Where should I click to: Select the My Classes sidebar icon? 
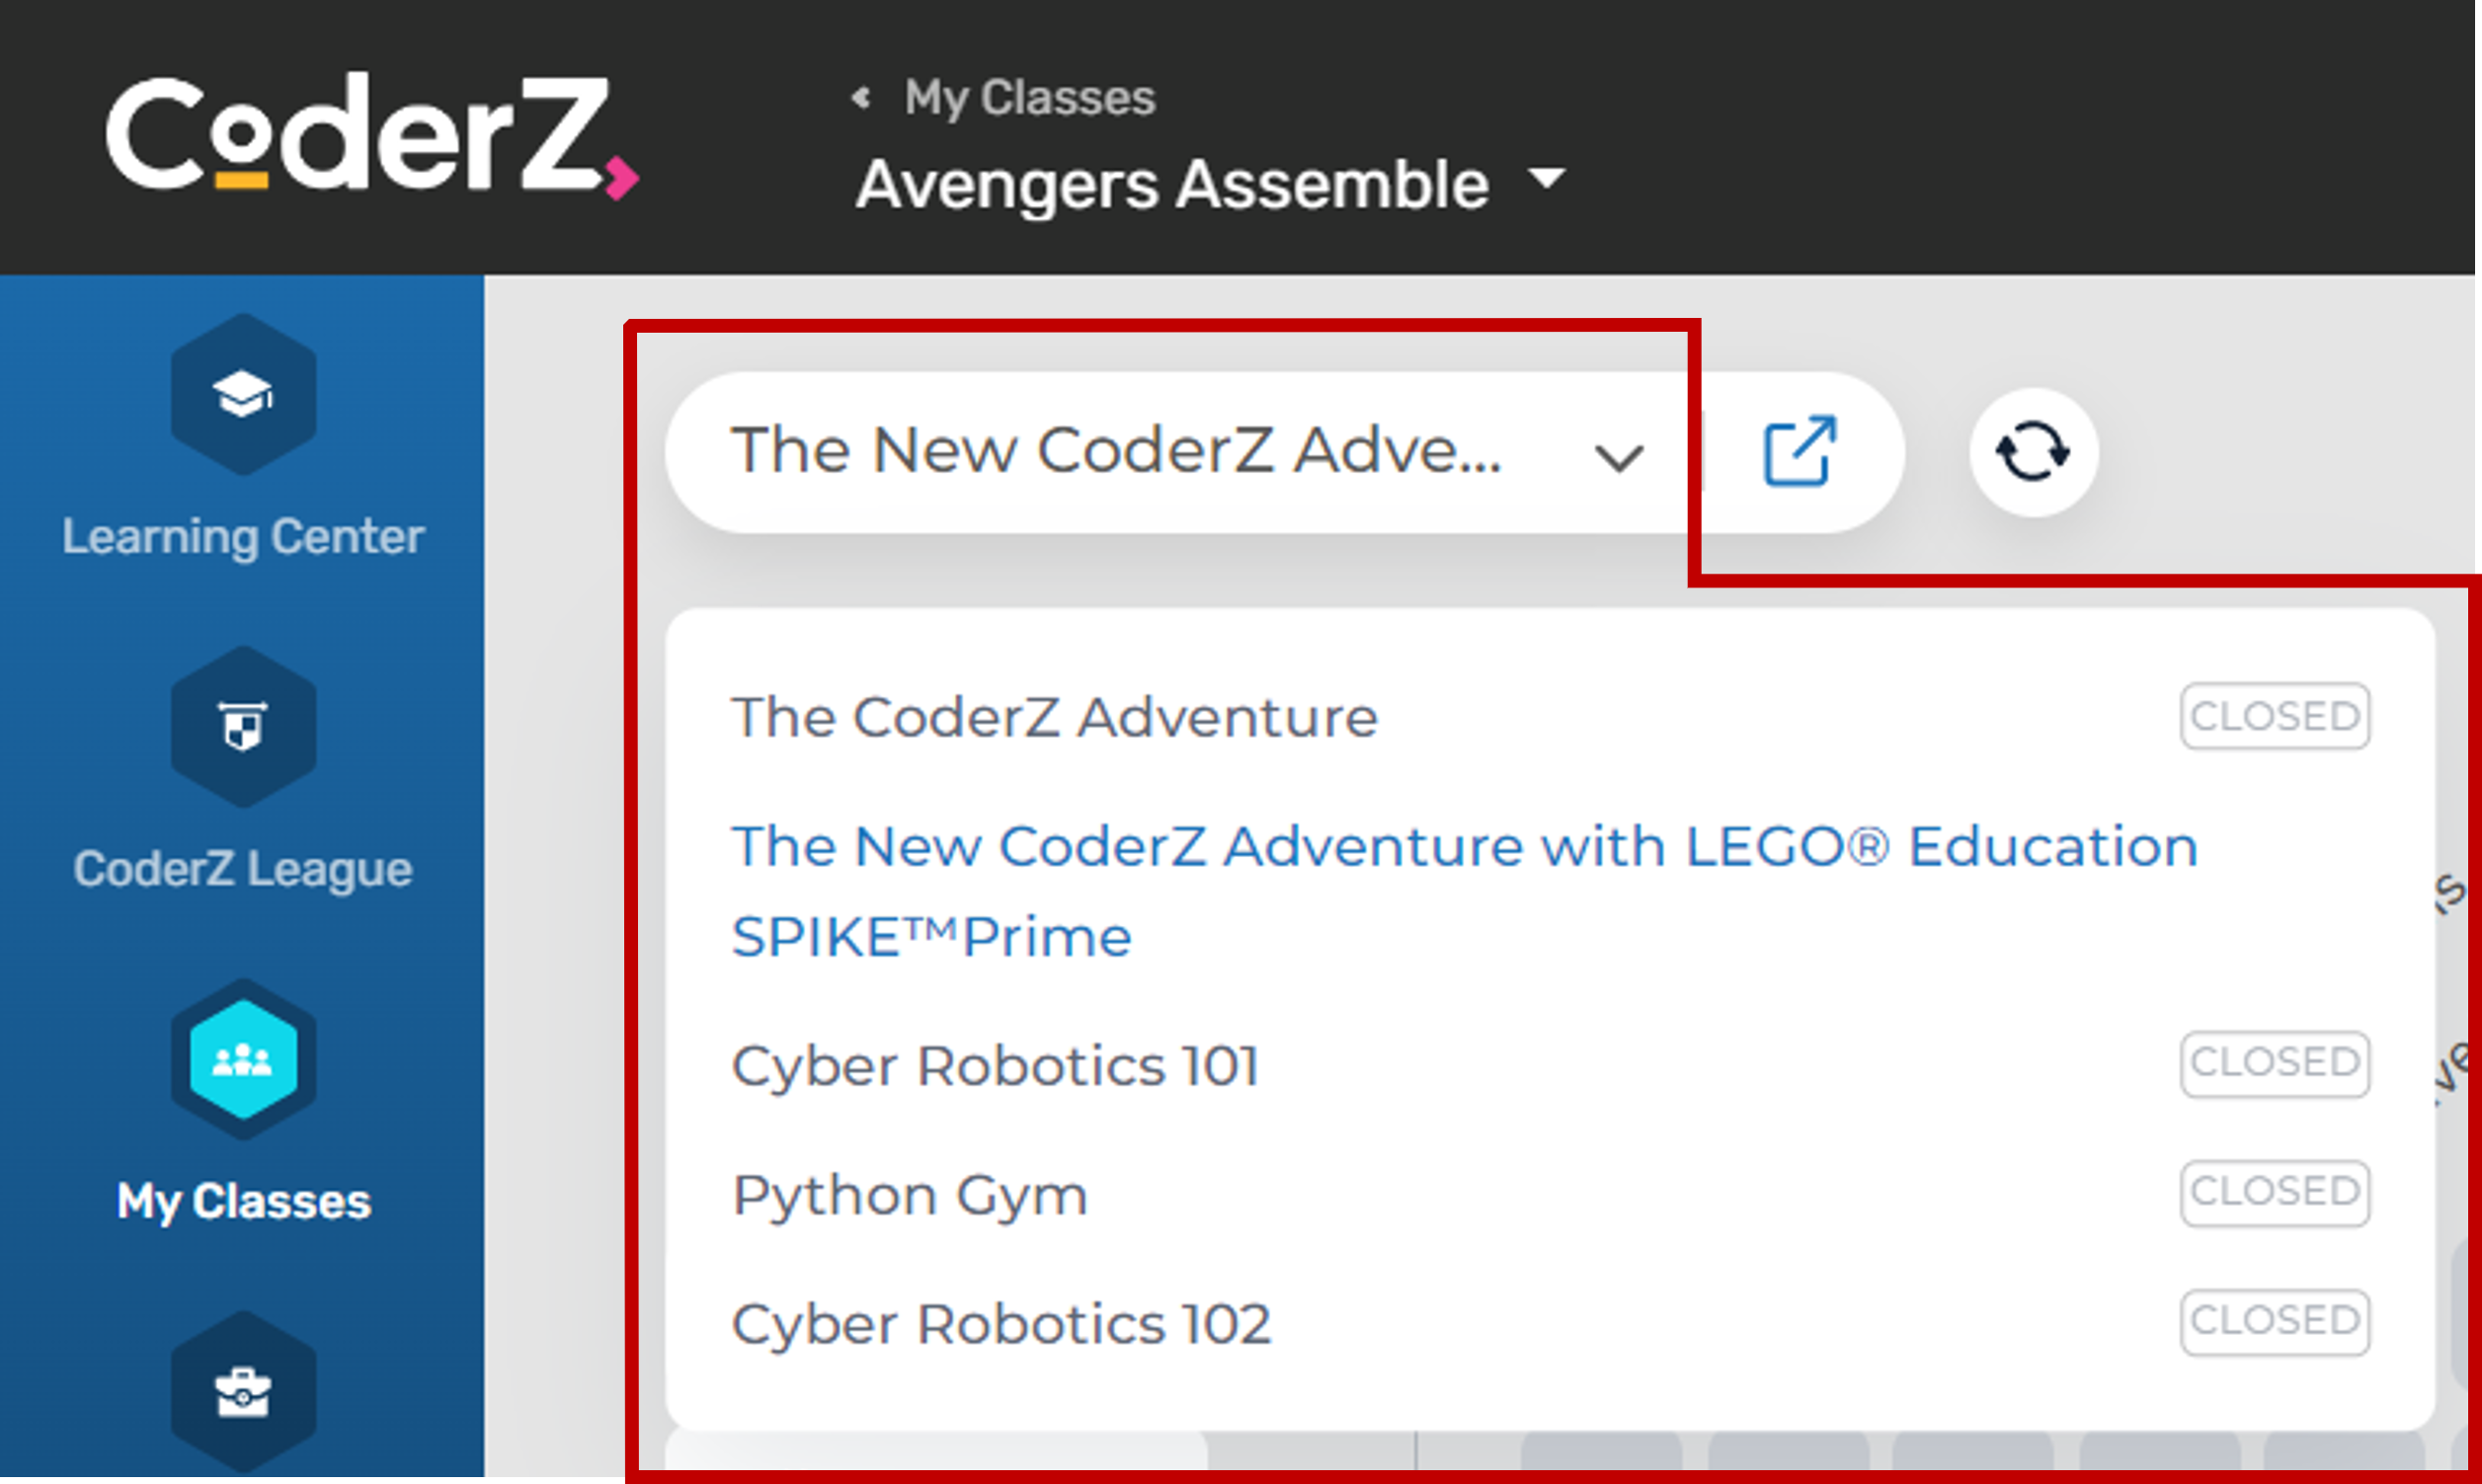pyautogui.click(x=243, y=1060)
